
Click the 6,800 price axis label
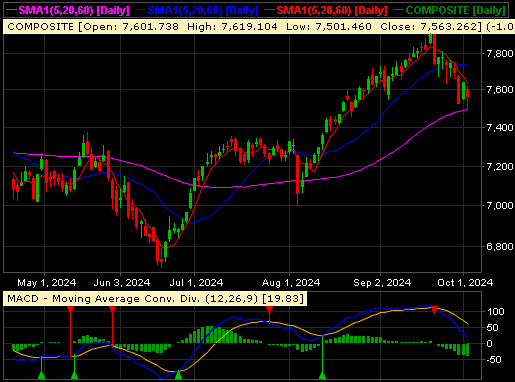point(500,246)
